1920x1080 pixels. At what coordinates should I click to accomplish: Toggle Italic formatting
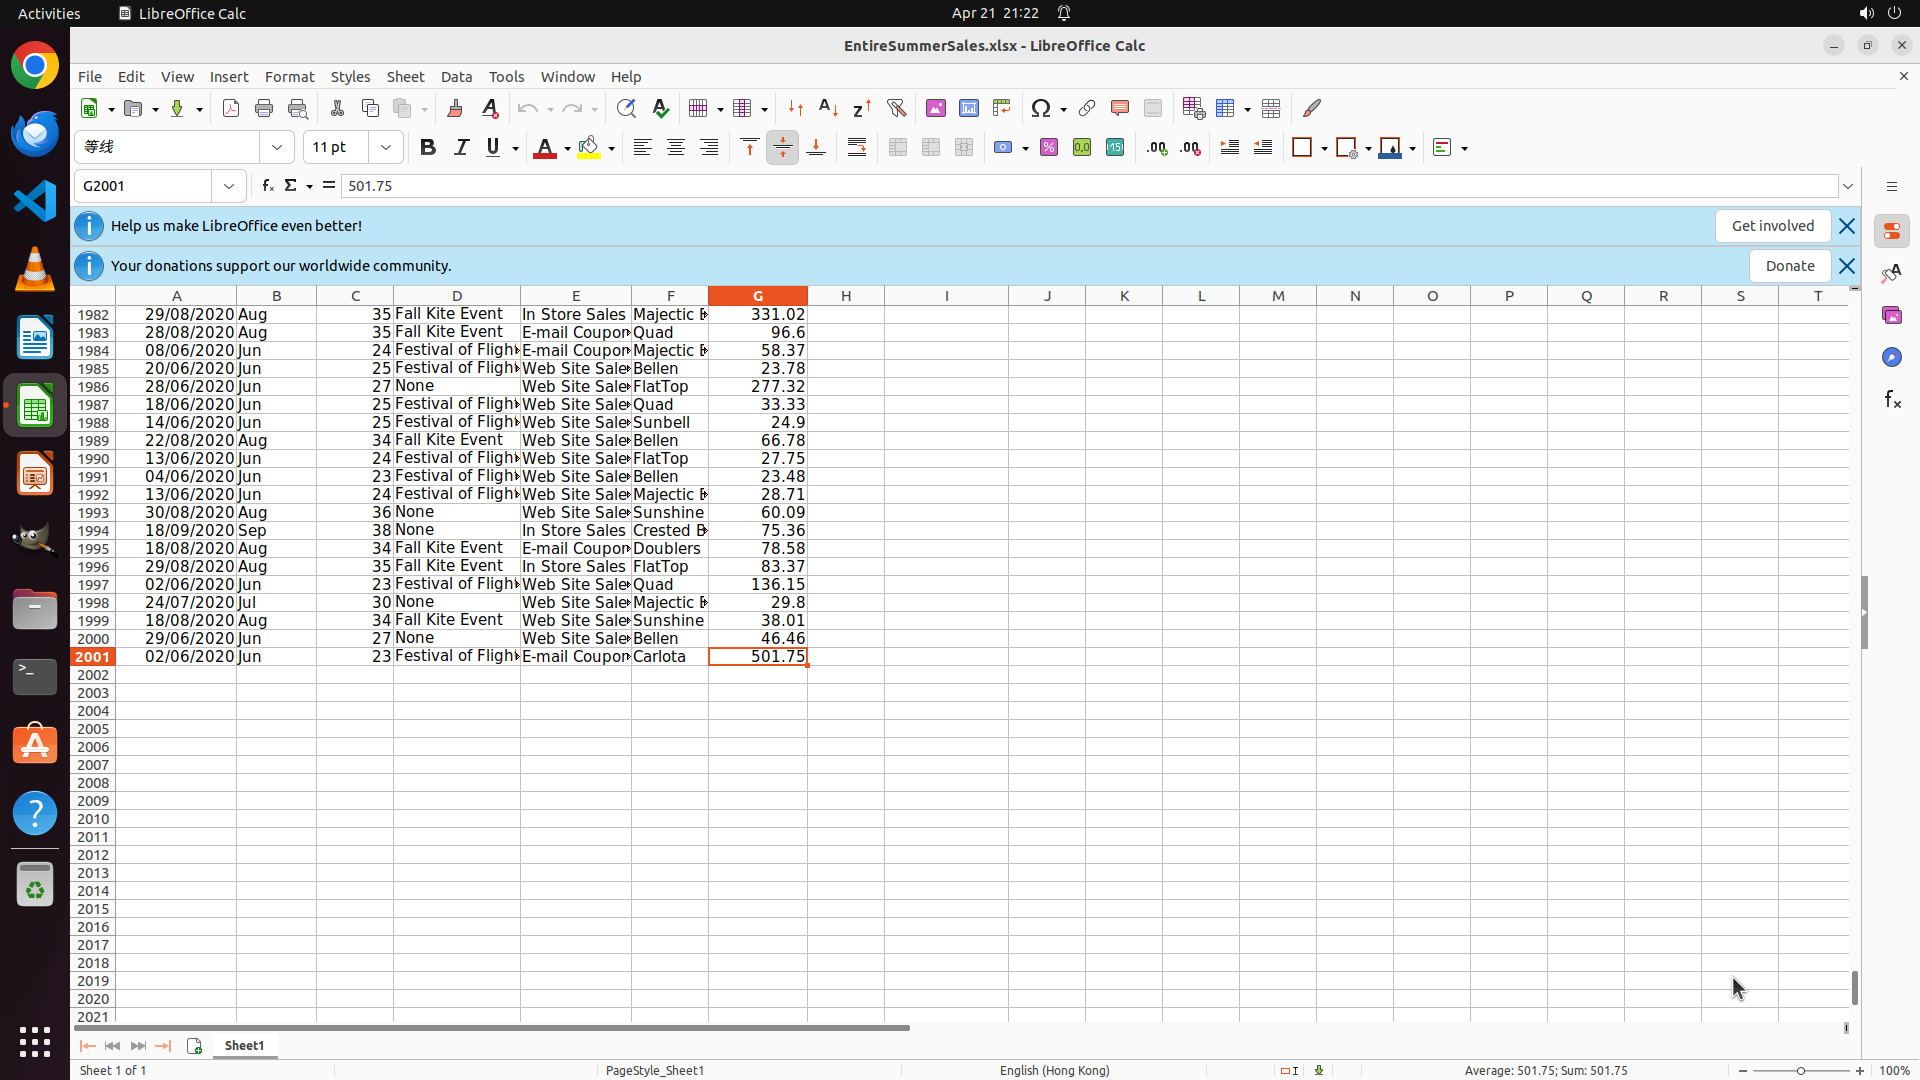tap(461, 147)
